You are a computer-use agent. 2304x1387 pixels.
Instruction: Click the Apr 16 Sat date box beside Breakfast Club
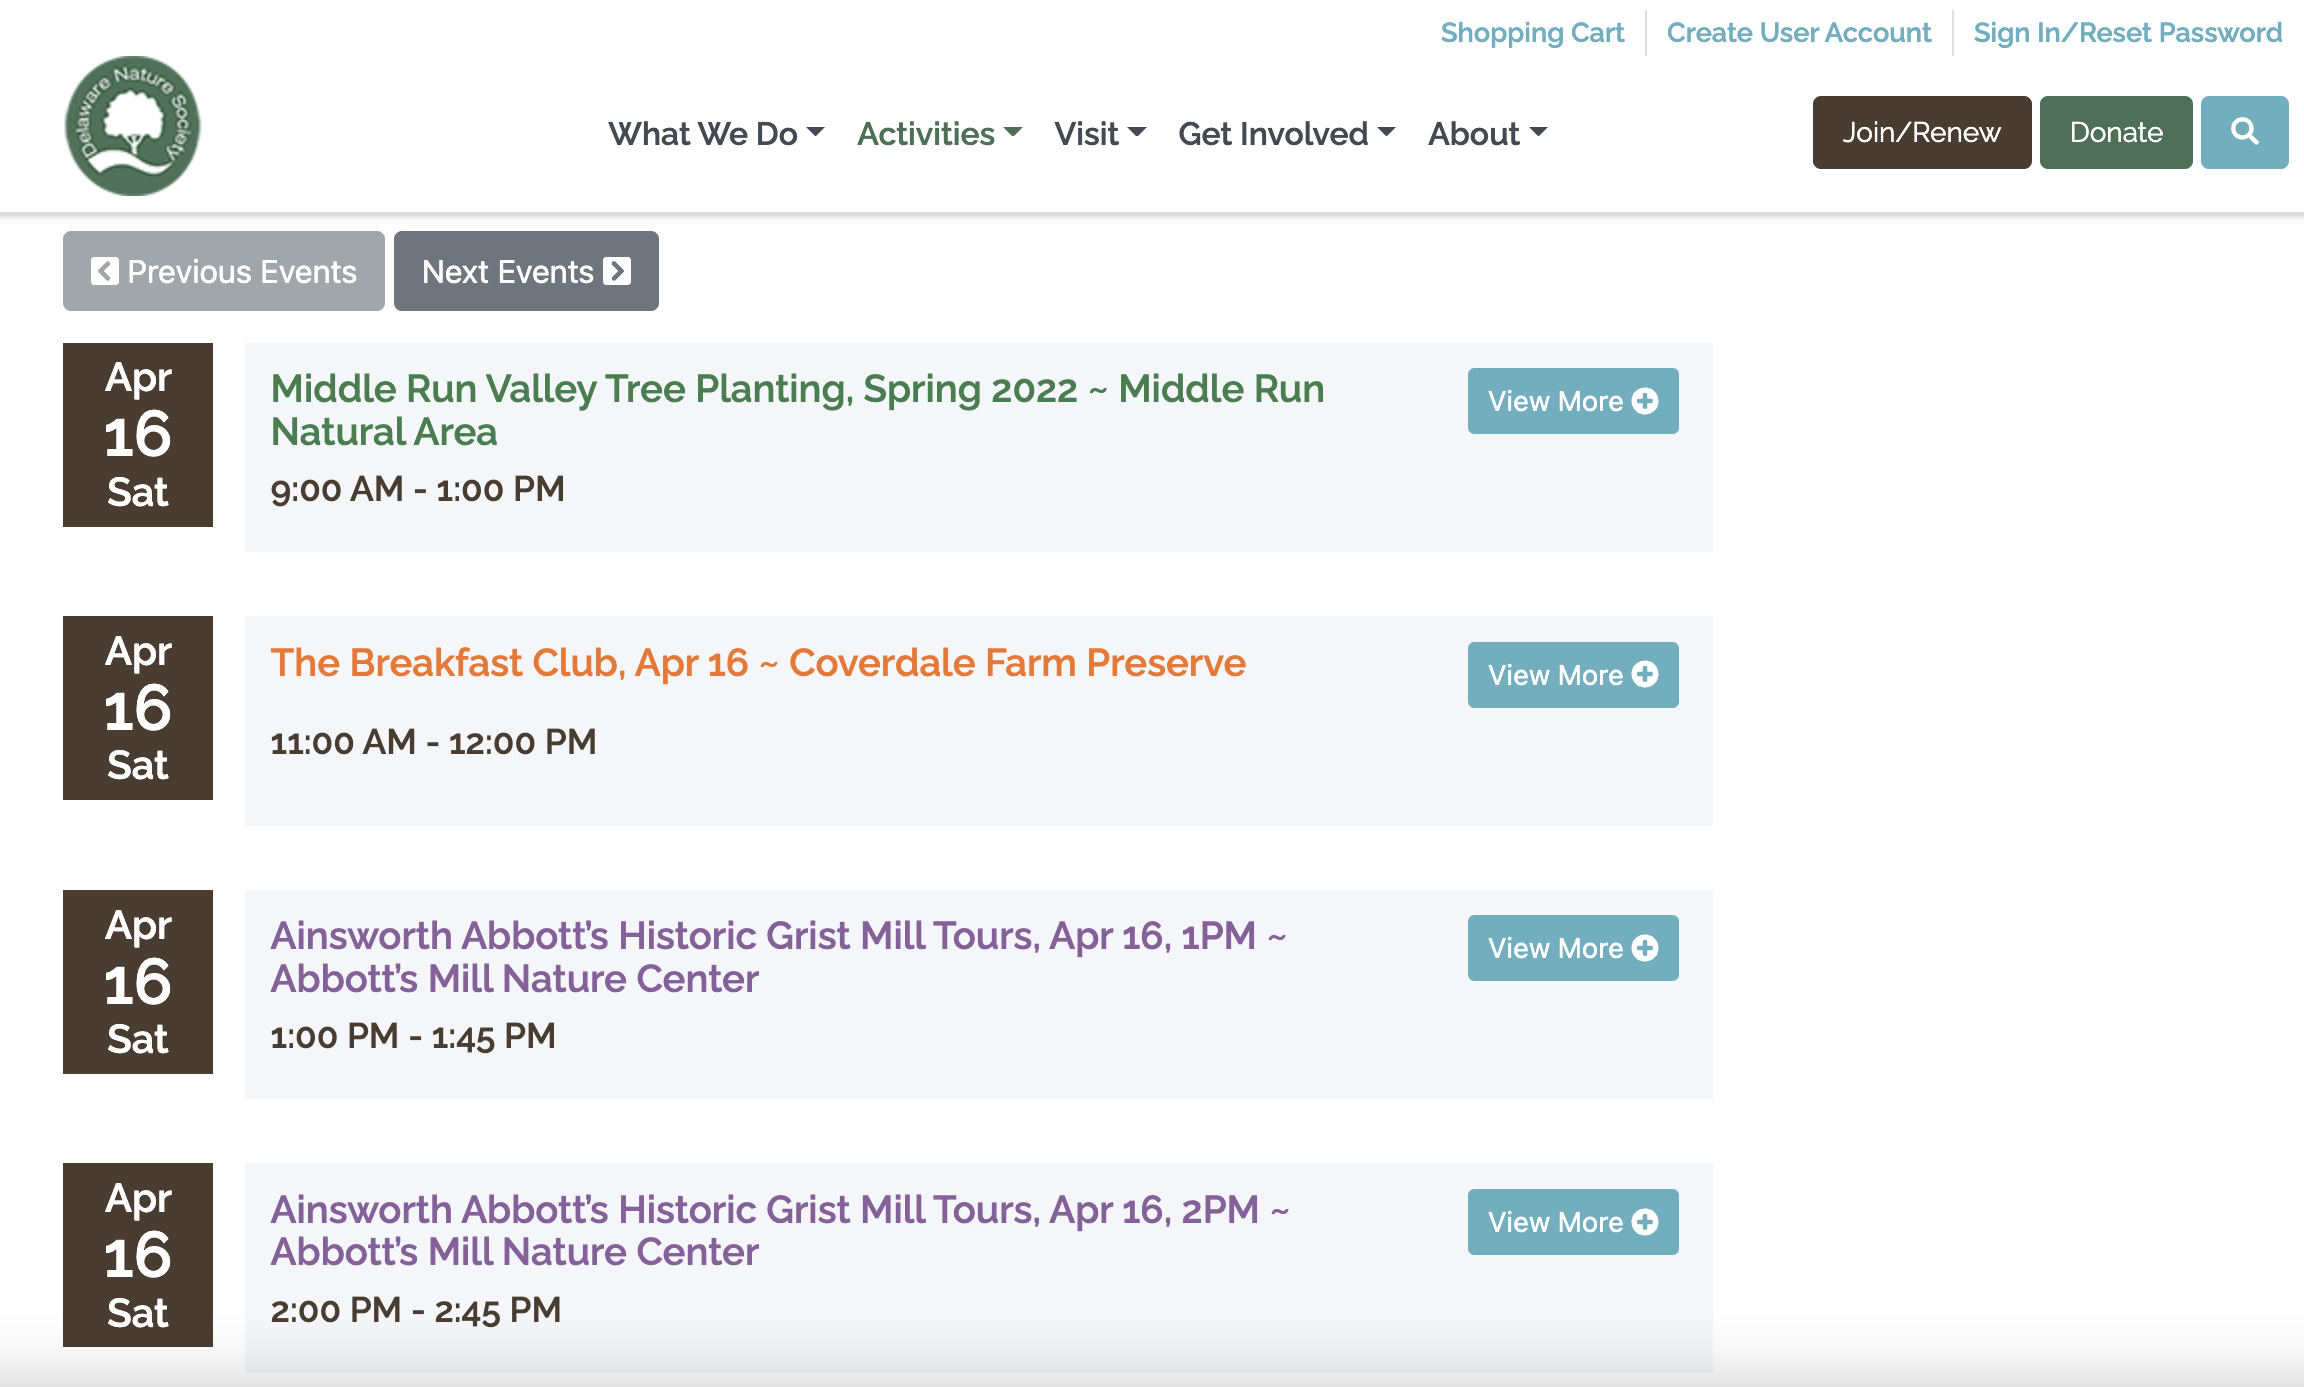138,708
